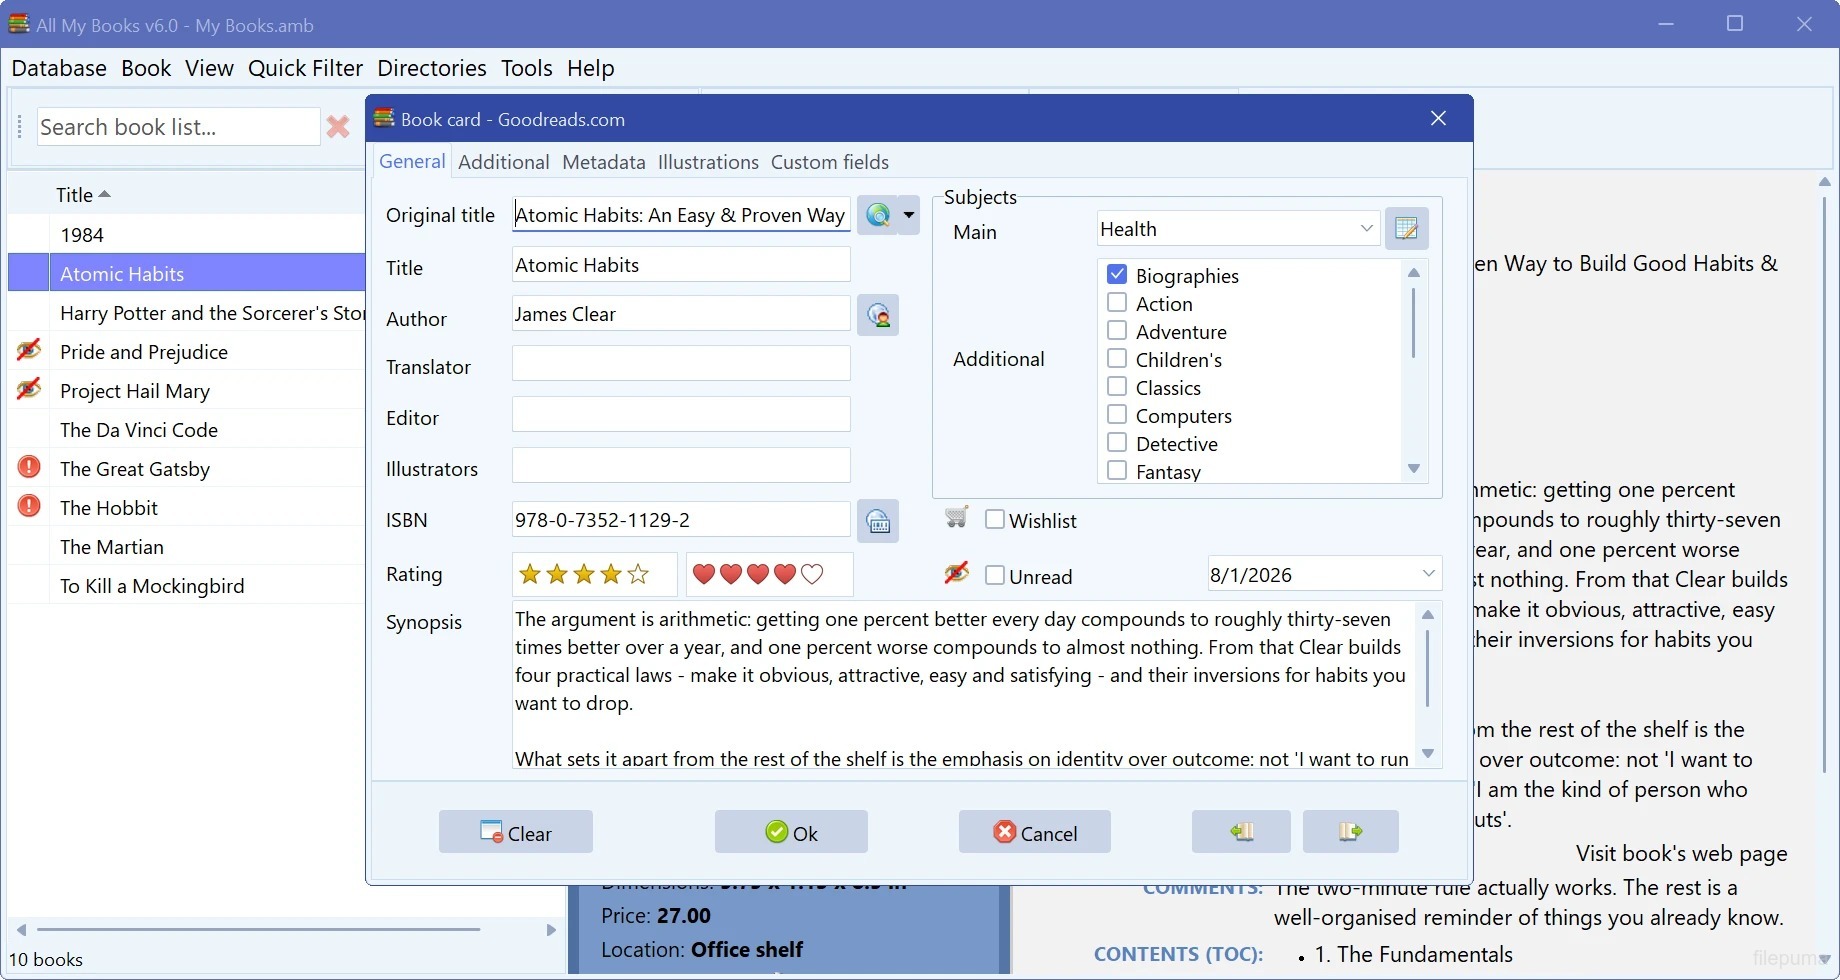
Task: Click the Ok button
Action: click(791, 832)
